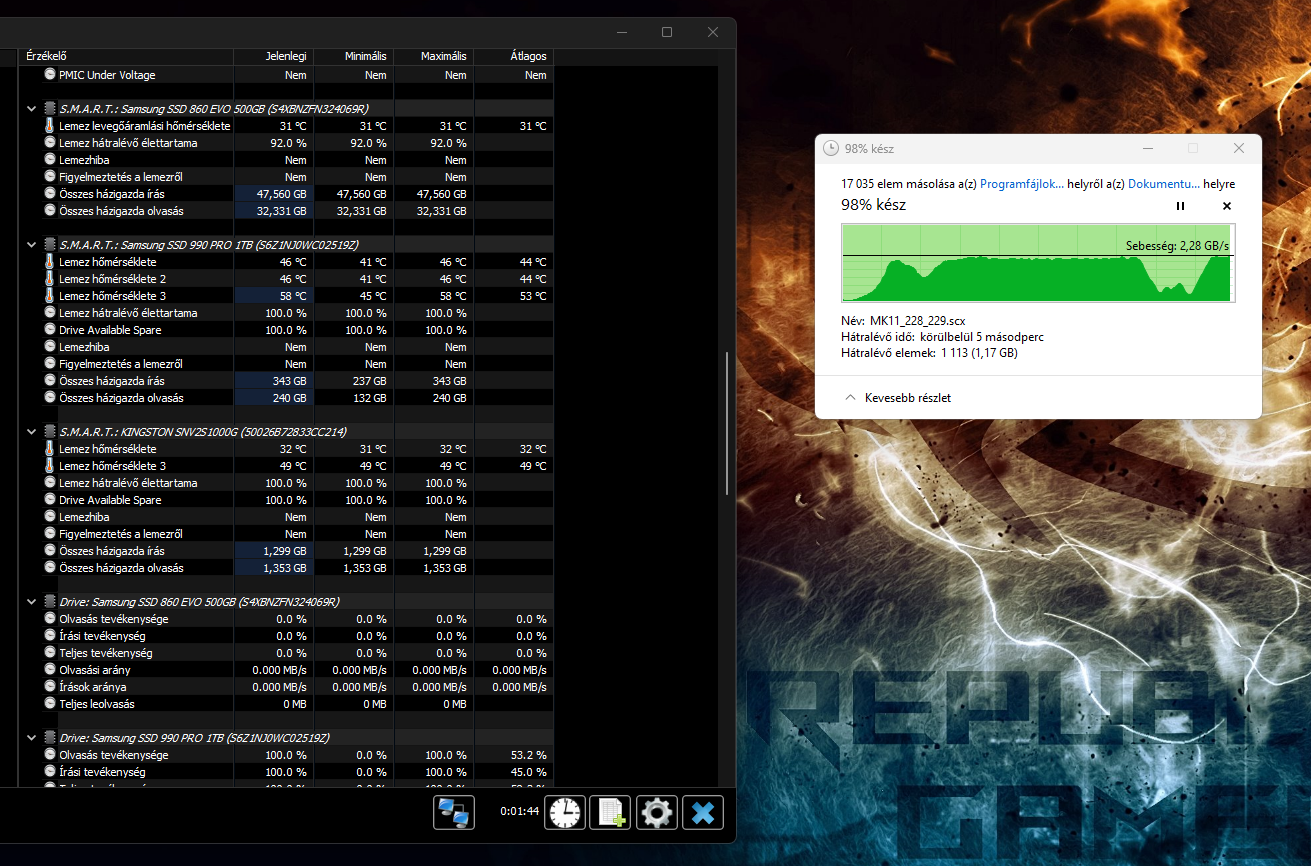Click the Jelenlegi column header
1311x866 pixels.
click(274, 57)
